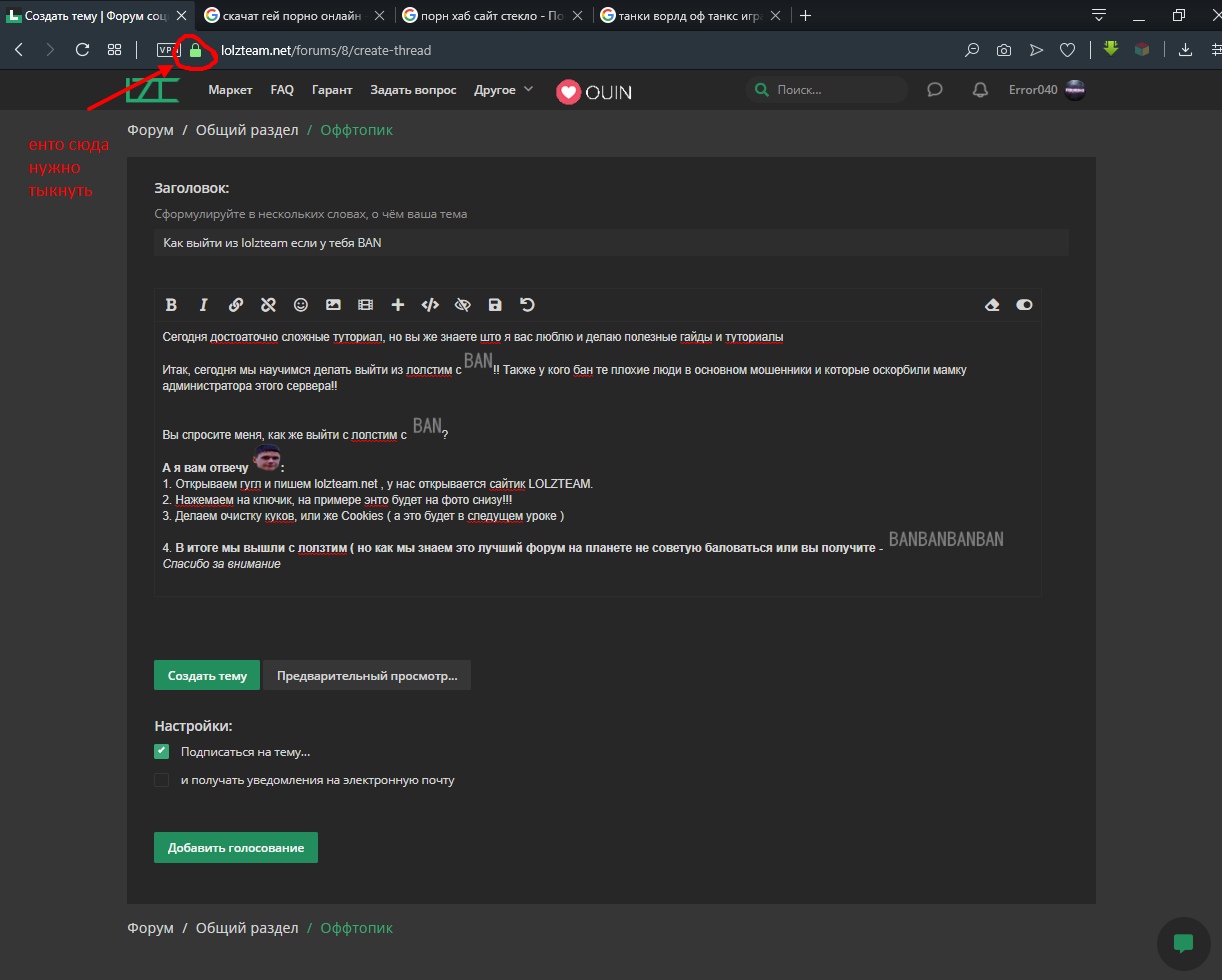Add hidden content with the crossed-eye icon
This screenshot has height=980, width=1222.
tap(462, 305)
